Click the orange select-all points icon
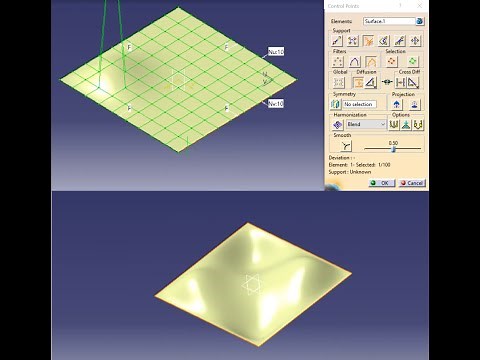 tap(391, 61)
